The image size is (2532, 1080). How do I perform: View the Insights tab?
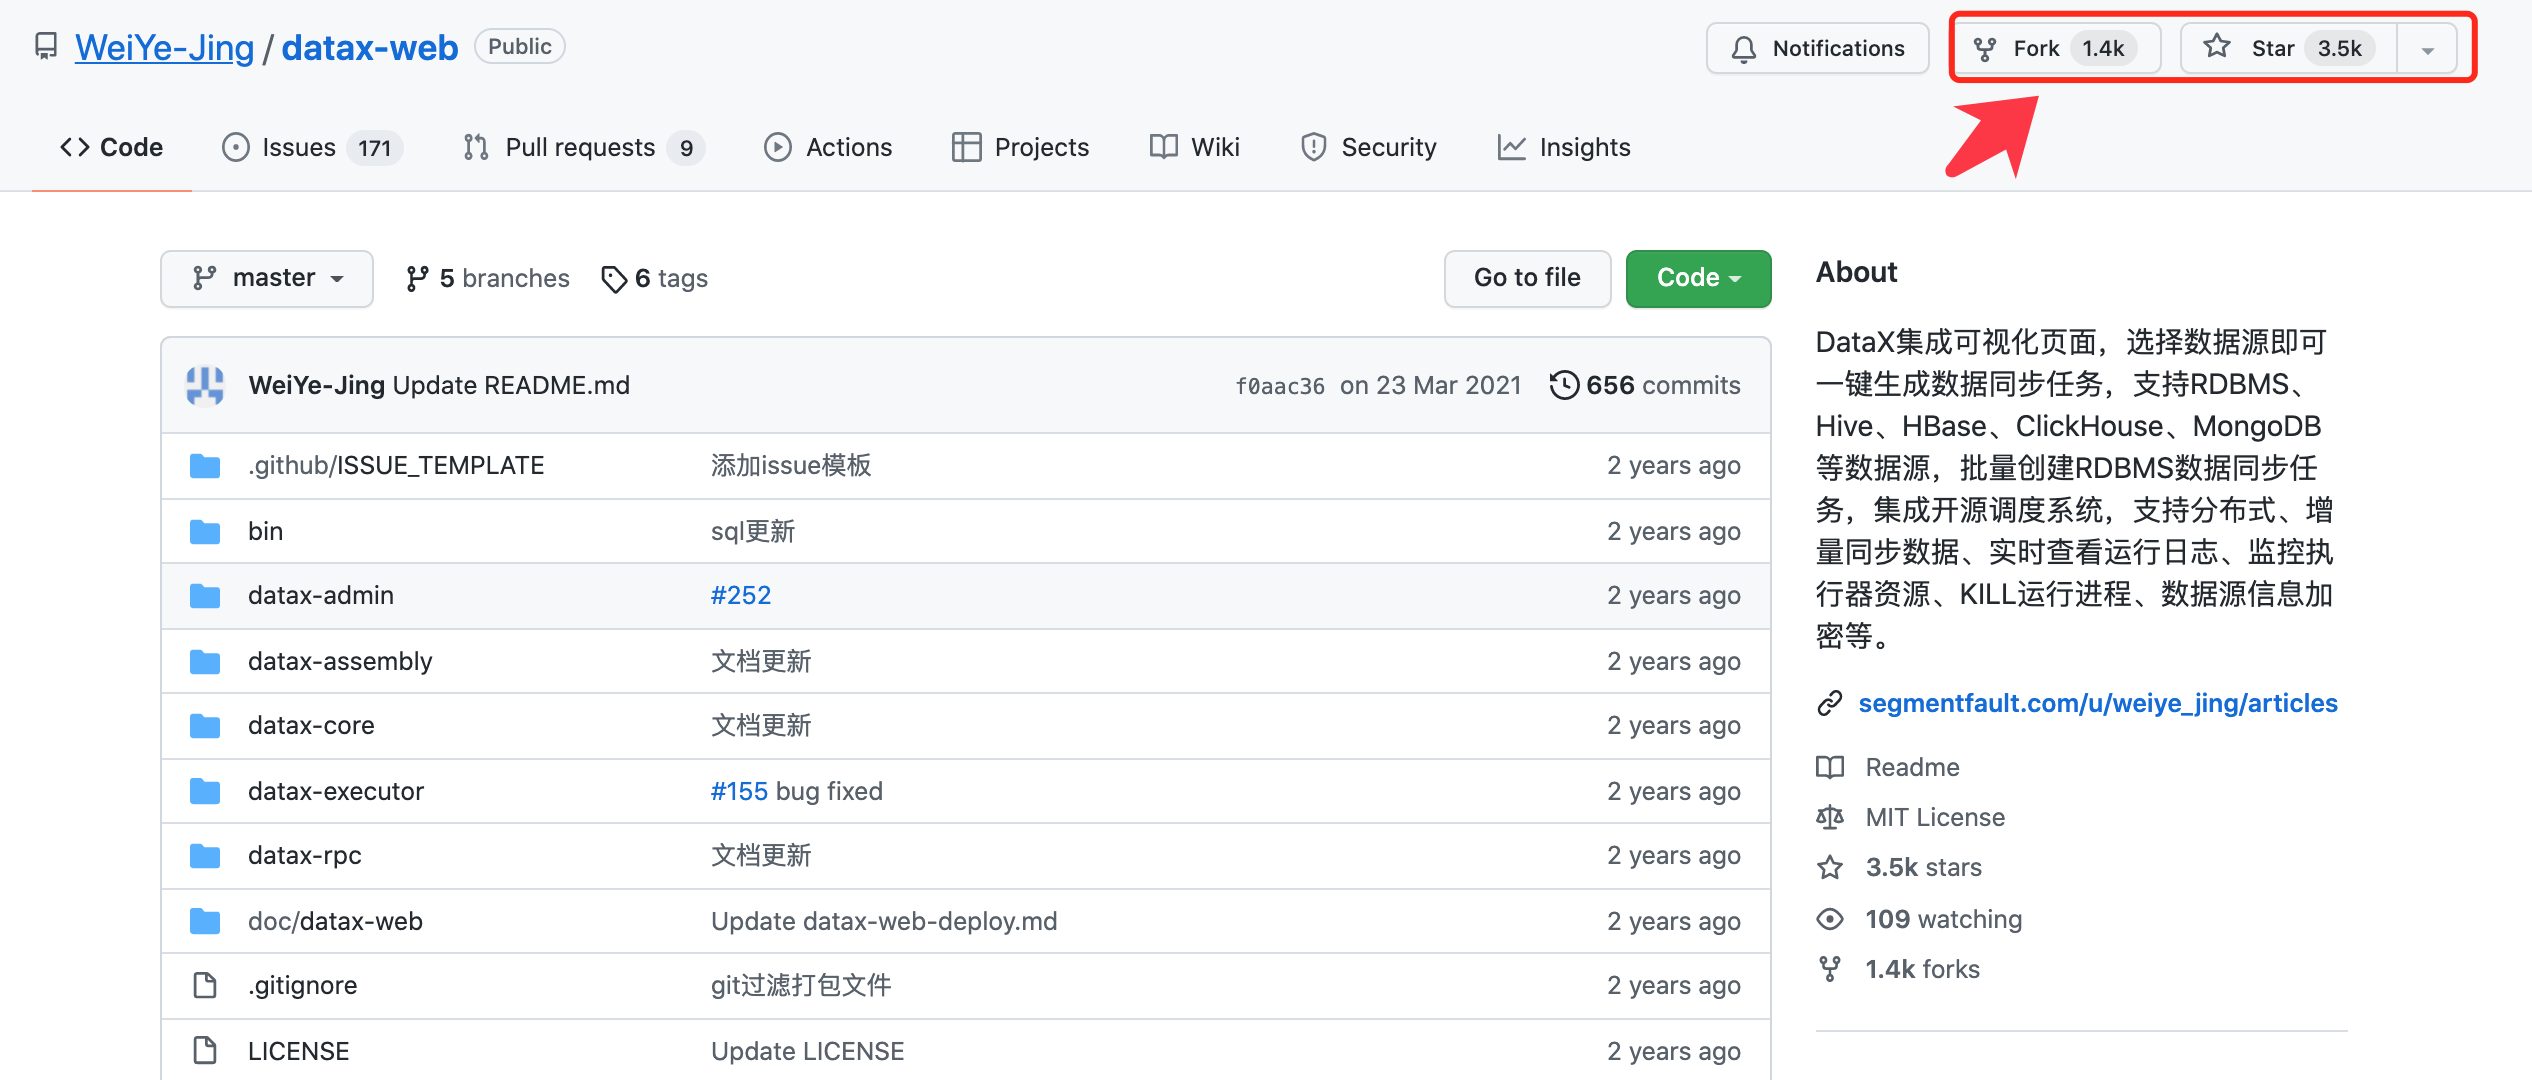(x=1564, y=147)
